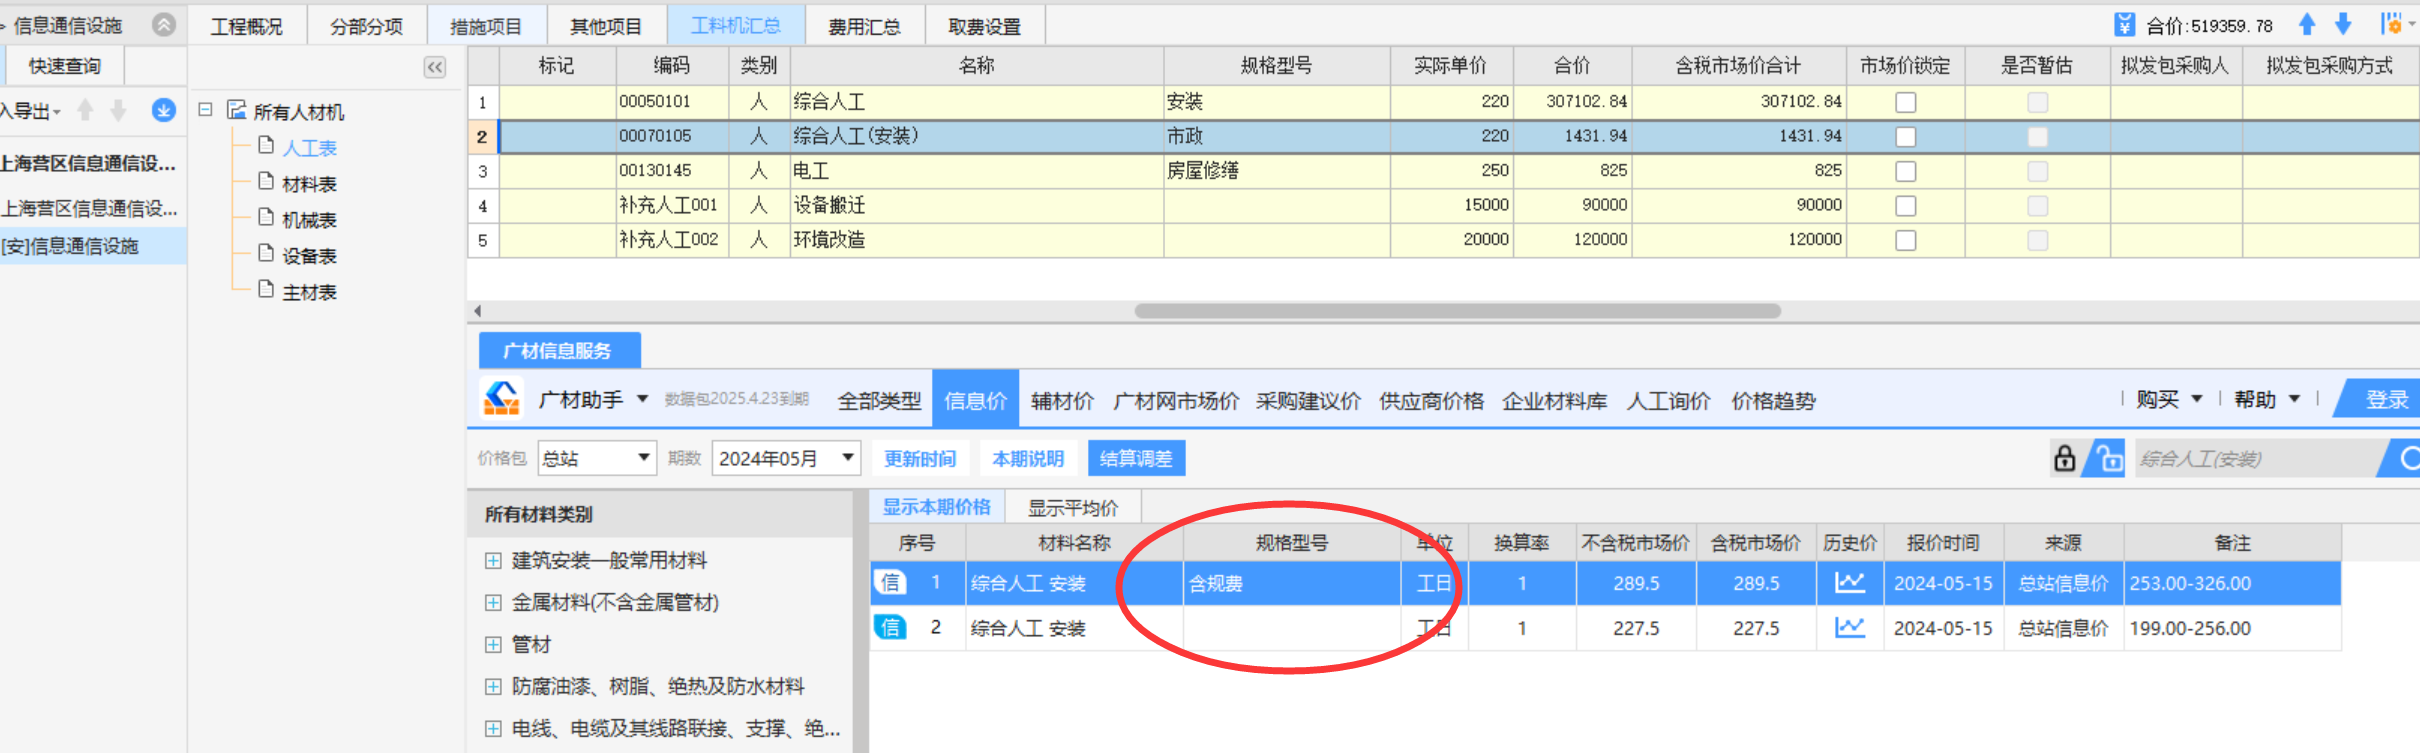
Task: Toggle 是否暂估 checkbox for 电工 row
Action: coord(2037,171)
